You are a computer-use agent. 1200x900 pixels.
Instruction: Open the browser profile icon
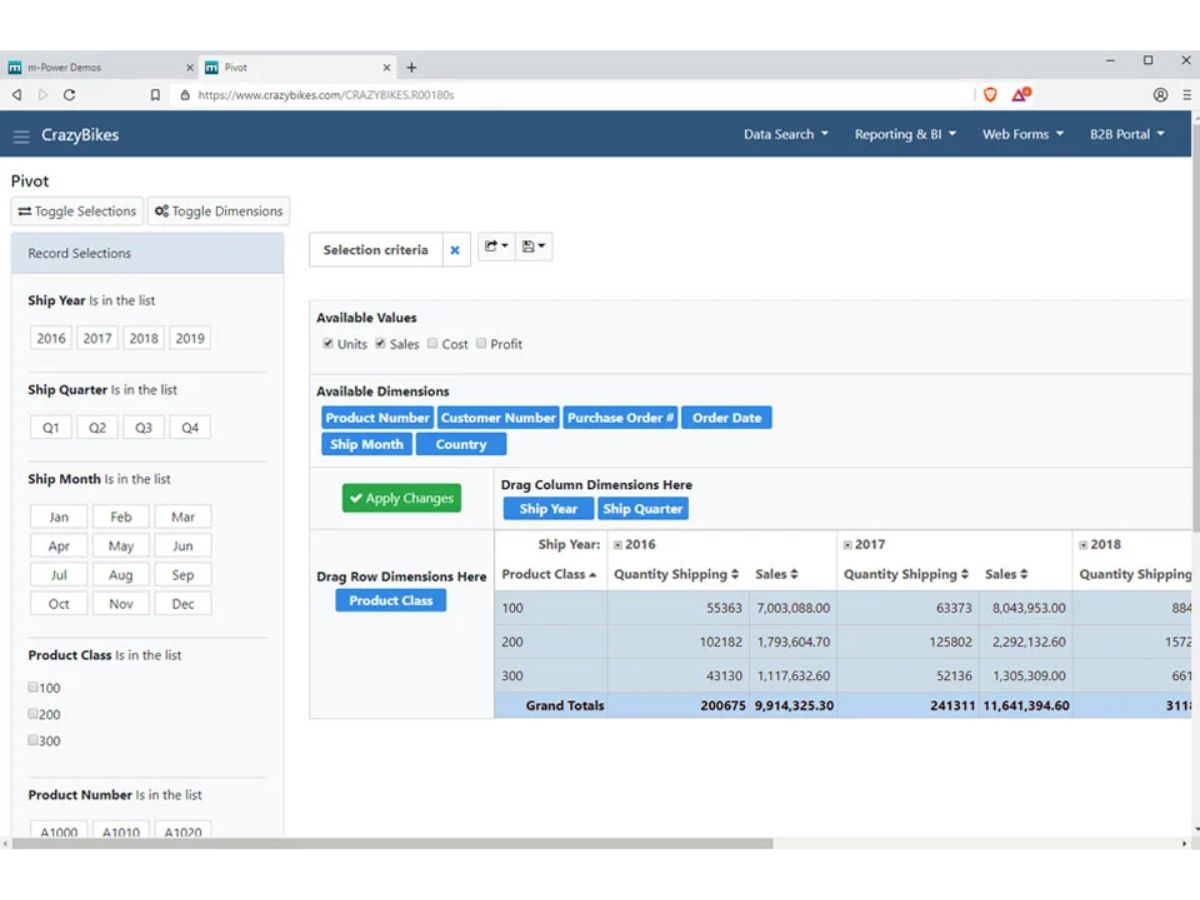(x=1160, y=95)
